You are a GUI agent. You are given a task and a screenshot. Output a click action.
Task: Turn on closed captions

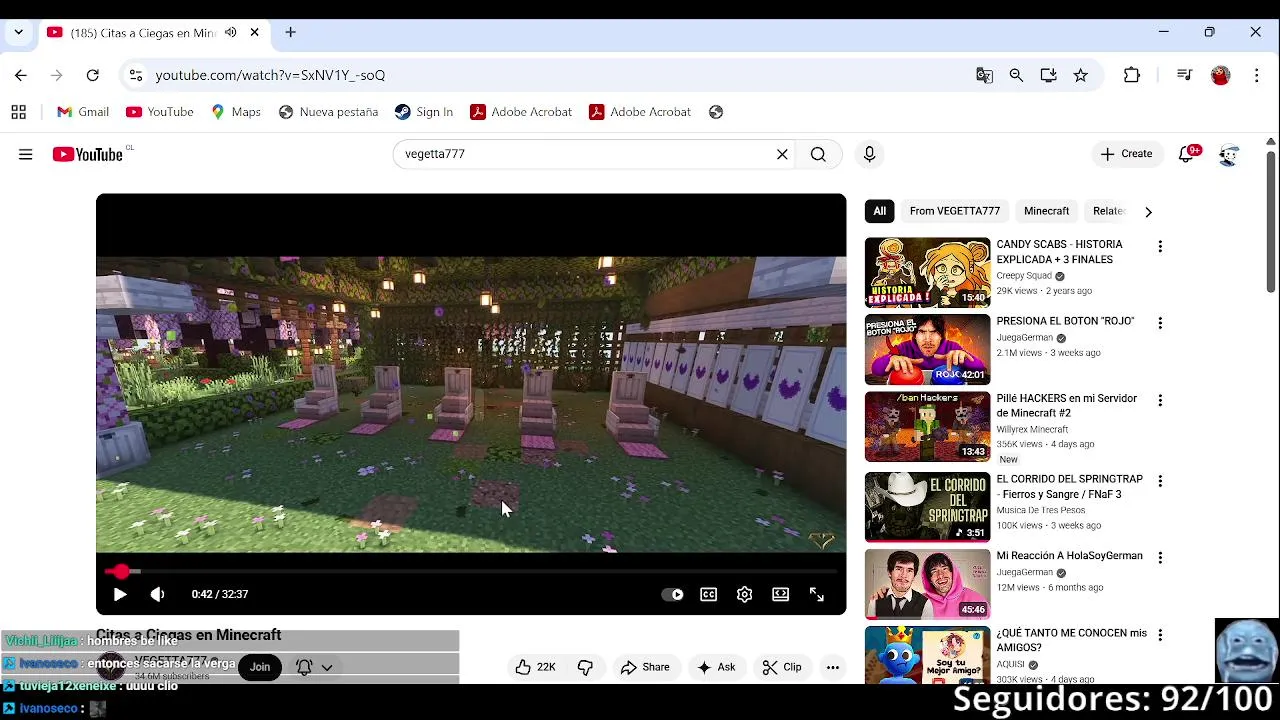[x=709, y=594]
